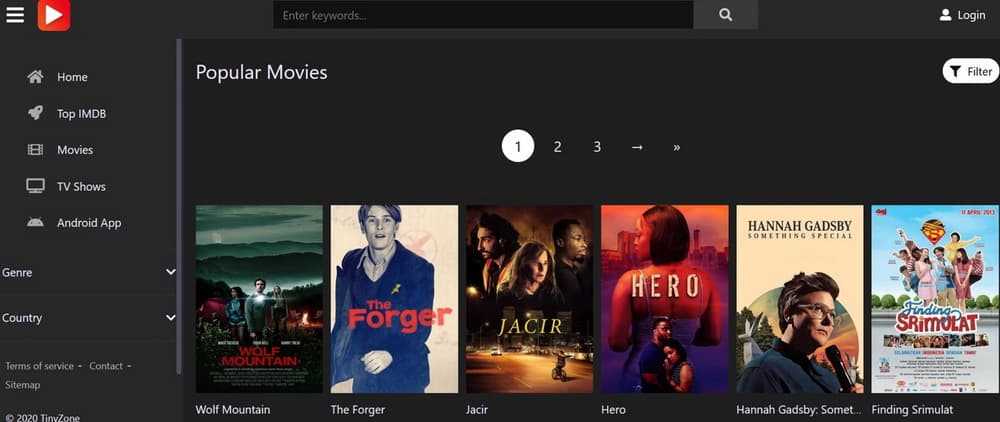The height and width of the screenshot is (422, 1000).
Task: Click the Movies film strip icon
Action: coord(36,150)
